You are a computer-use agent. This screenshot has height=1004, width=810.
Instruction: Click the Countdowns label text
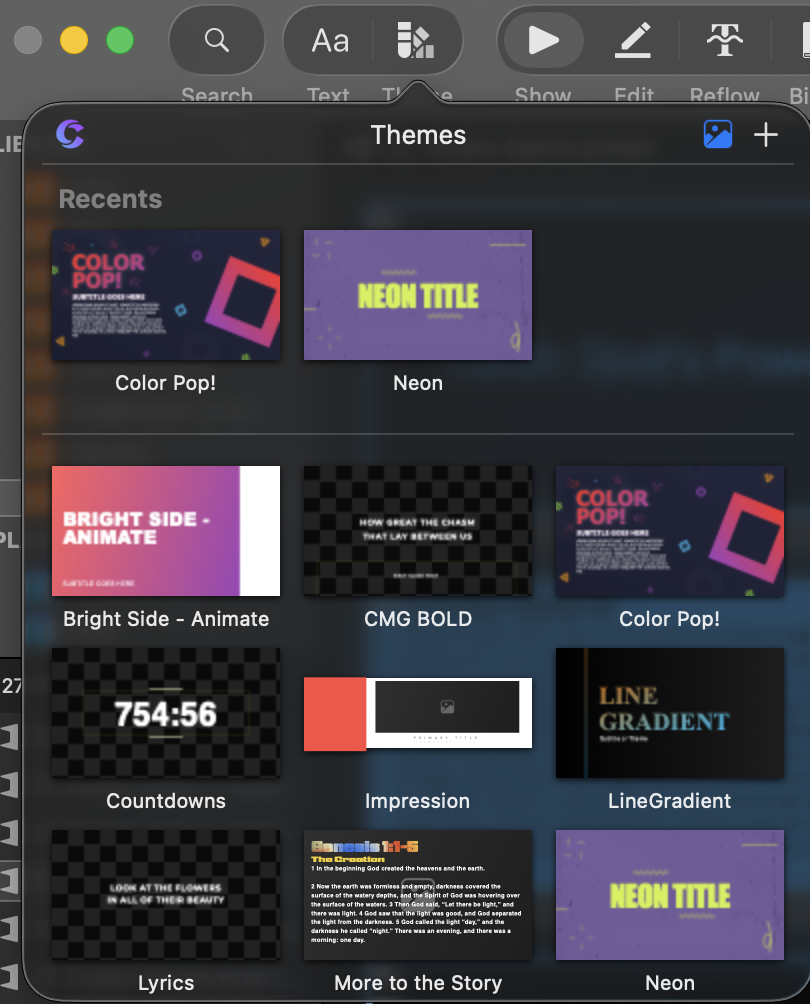166,801
